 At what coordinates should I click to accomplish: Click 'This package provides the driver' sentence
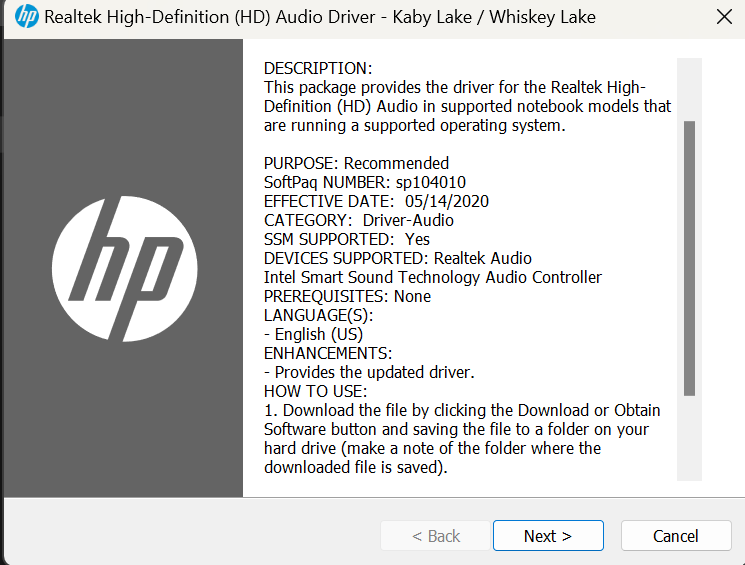pos(468,106)
